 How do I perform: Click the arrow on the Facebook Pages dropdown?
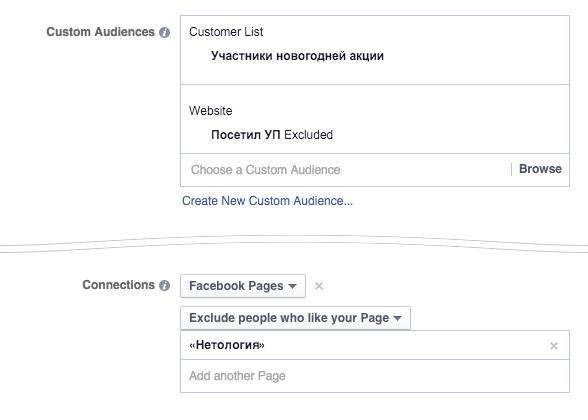pos(292,286)
